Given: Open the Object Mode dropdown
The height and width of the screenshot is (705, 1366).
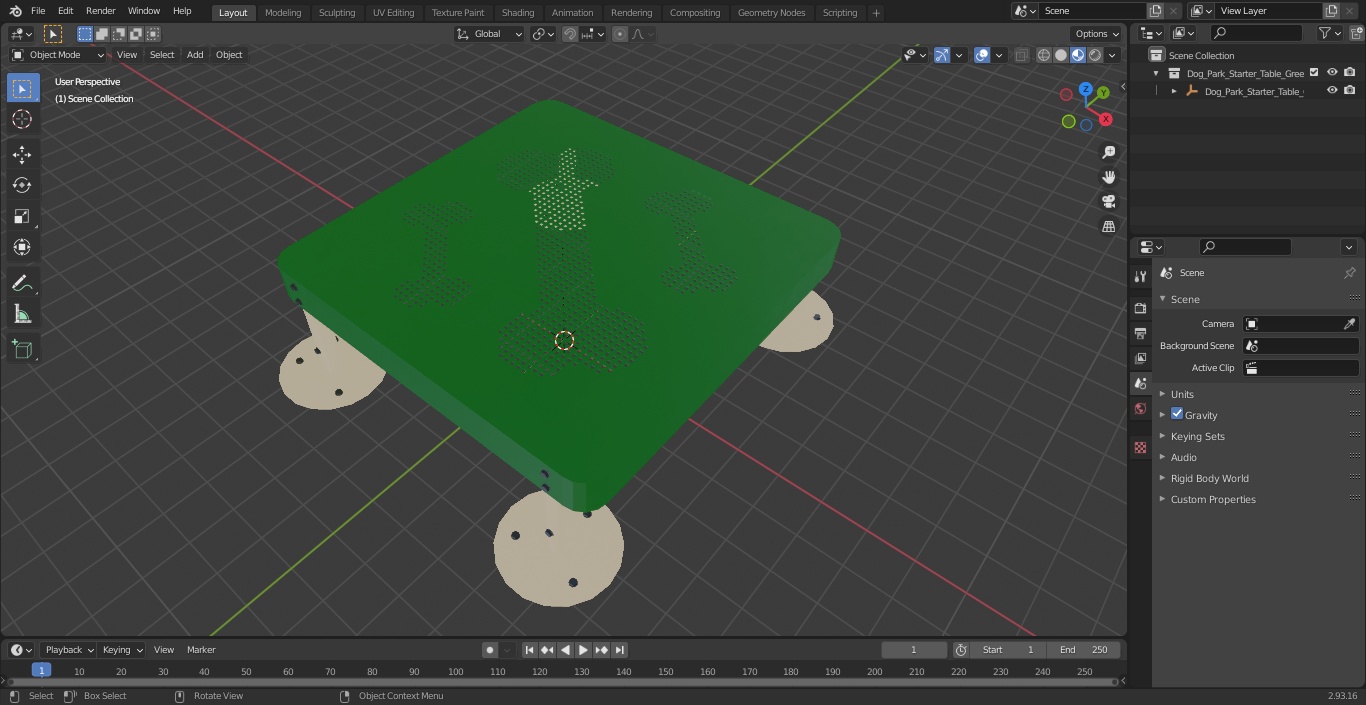Looking at the screenshot, I should [57, 55].
